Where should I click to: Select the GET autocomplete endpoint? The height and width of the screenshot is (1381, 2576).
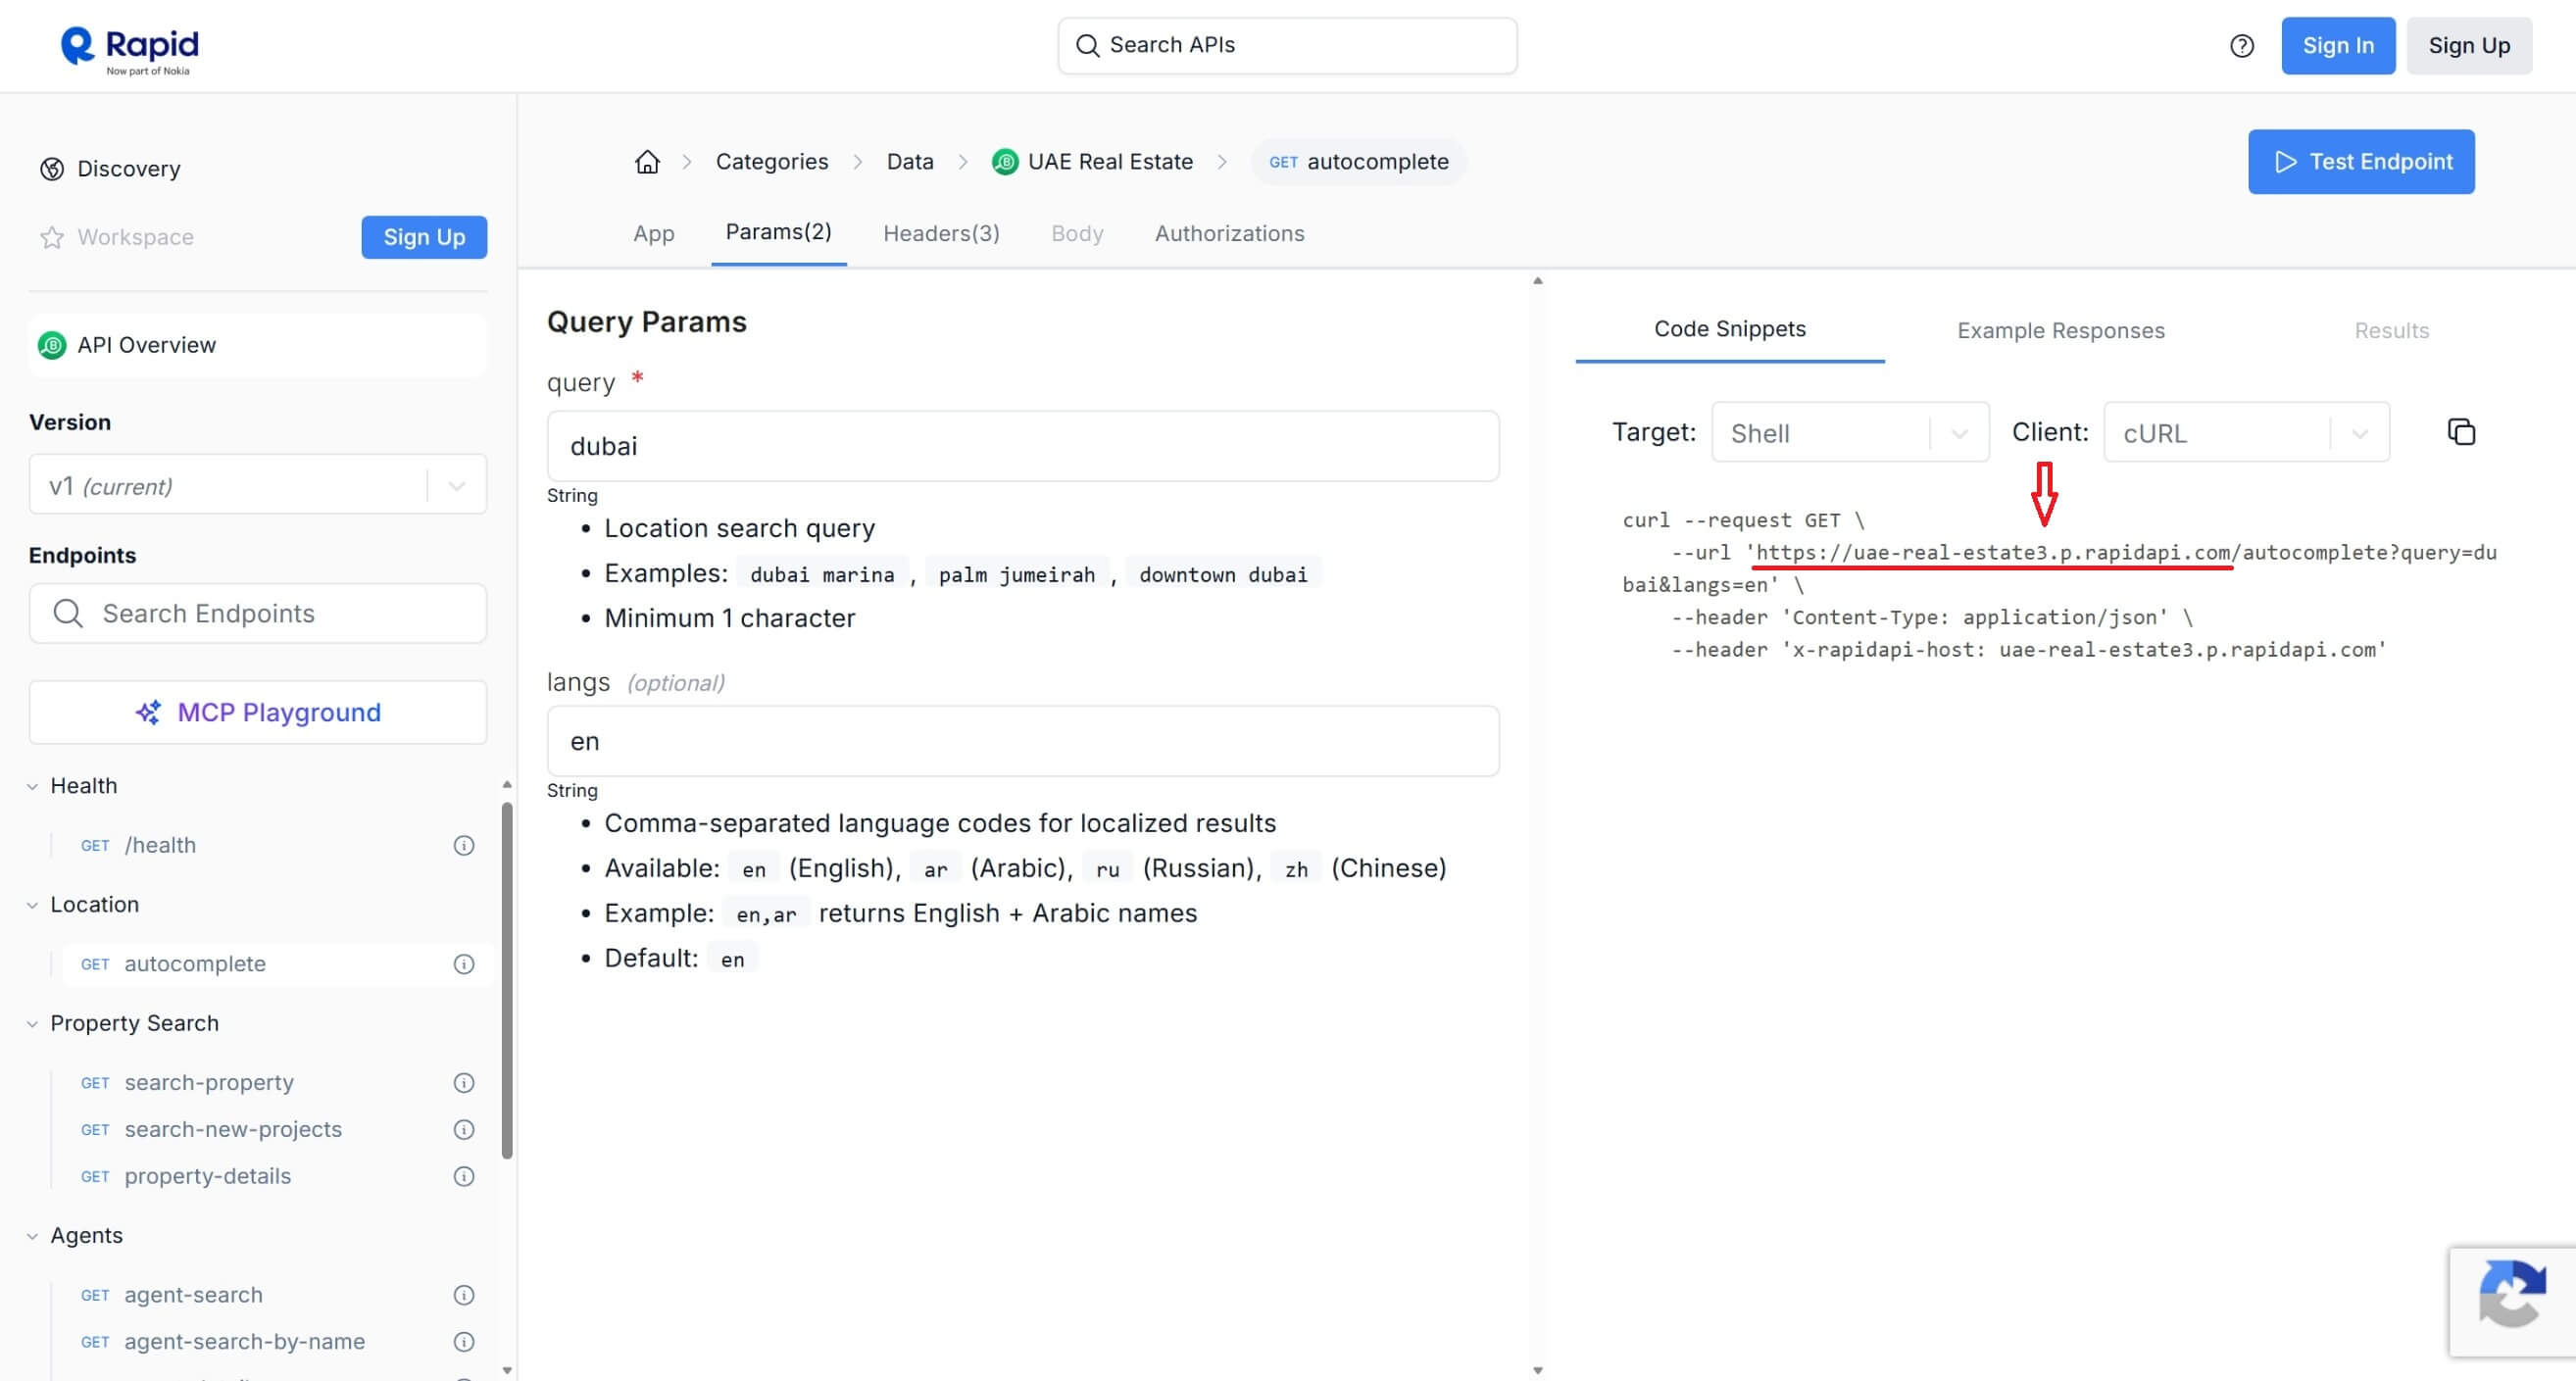coord(195,965)
